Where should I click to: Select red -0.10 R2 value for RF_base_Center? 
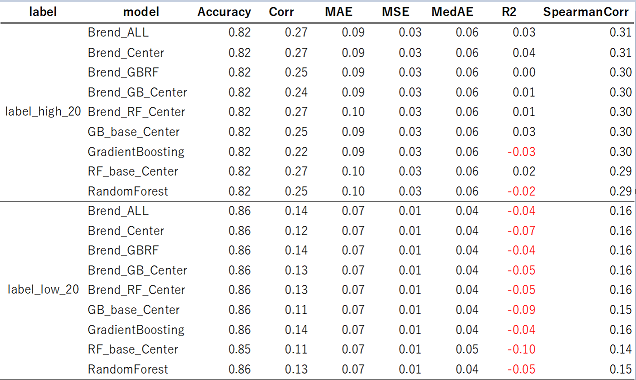521,349
